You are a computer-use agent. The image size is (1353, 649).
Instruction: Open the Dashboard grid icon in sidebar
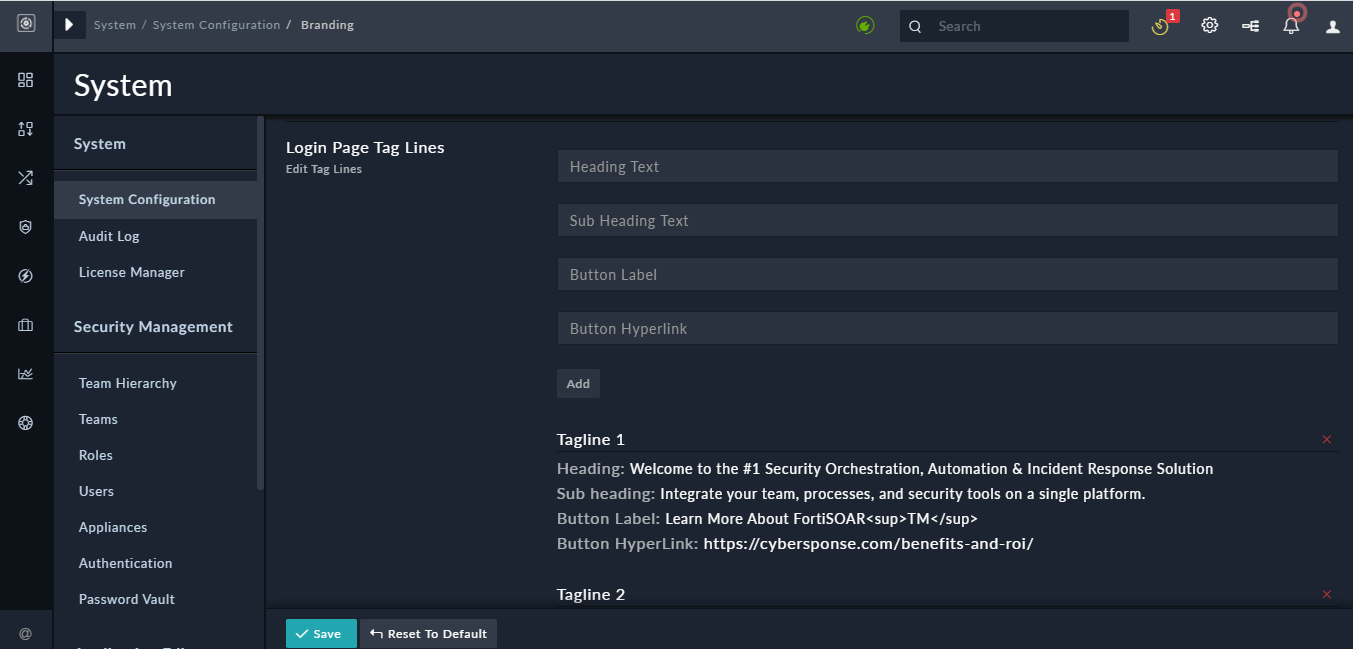[x=26, y=80]
